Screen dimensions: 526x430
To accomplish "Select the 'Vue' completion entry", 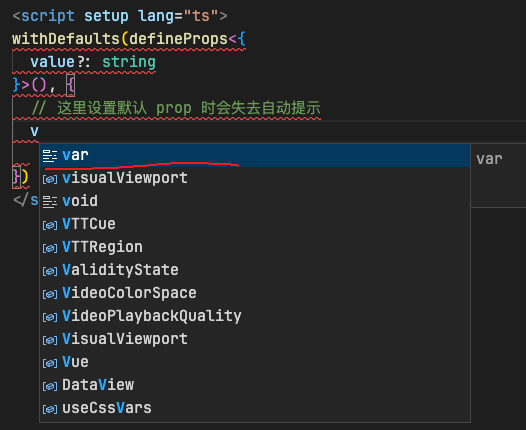I will pyautogui.click(x=255, y=362).
